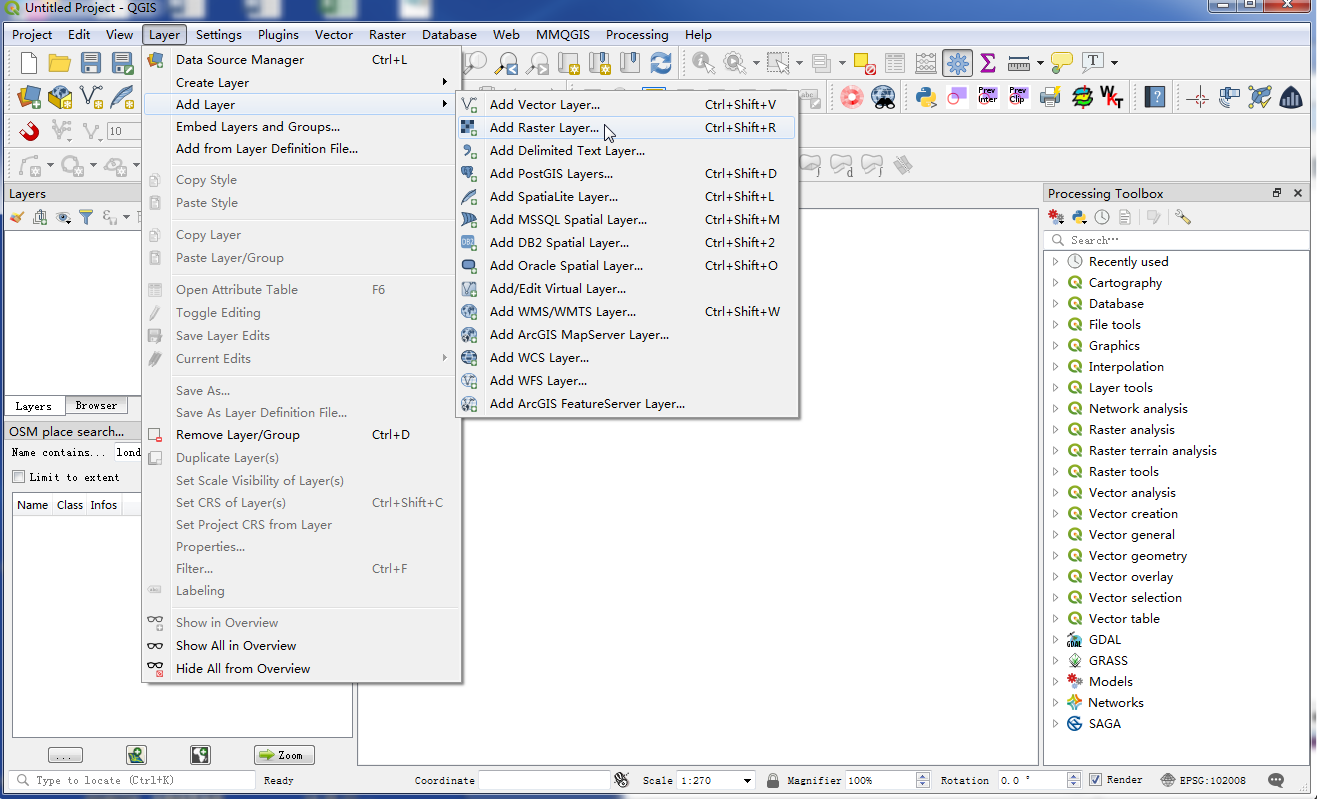
Task: Open Data Source Manager from Layer menu
Action: tap(301, 60)
